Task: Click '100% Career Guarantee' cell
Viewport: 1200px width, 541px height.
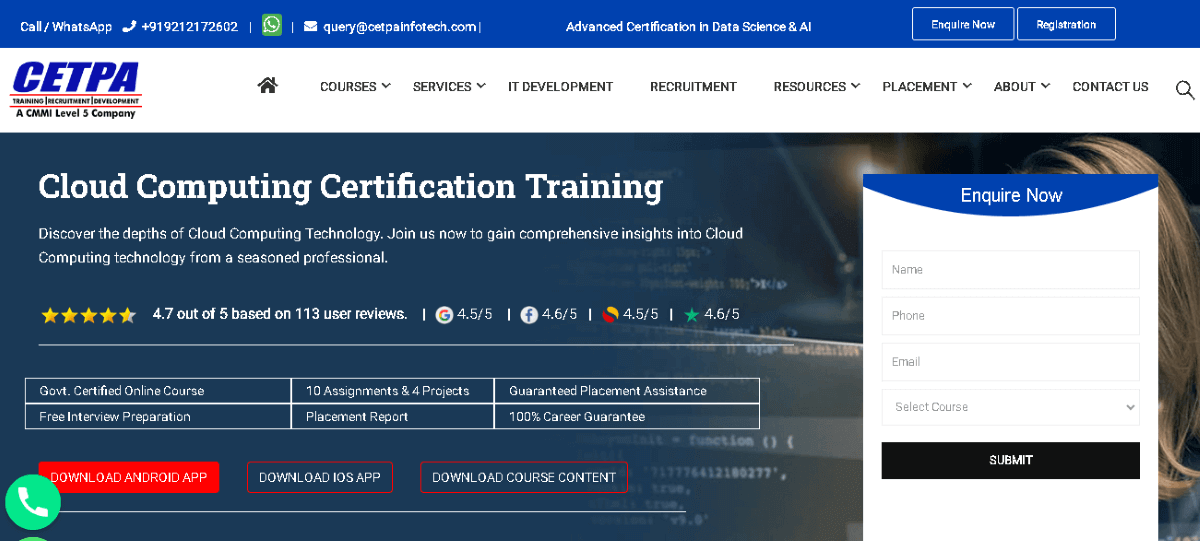Action: pyautogui.click(x=627, y=416)
